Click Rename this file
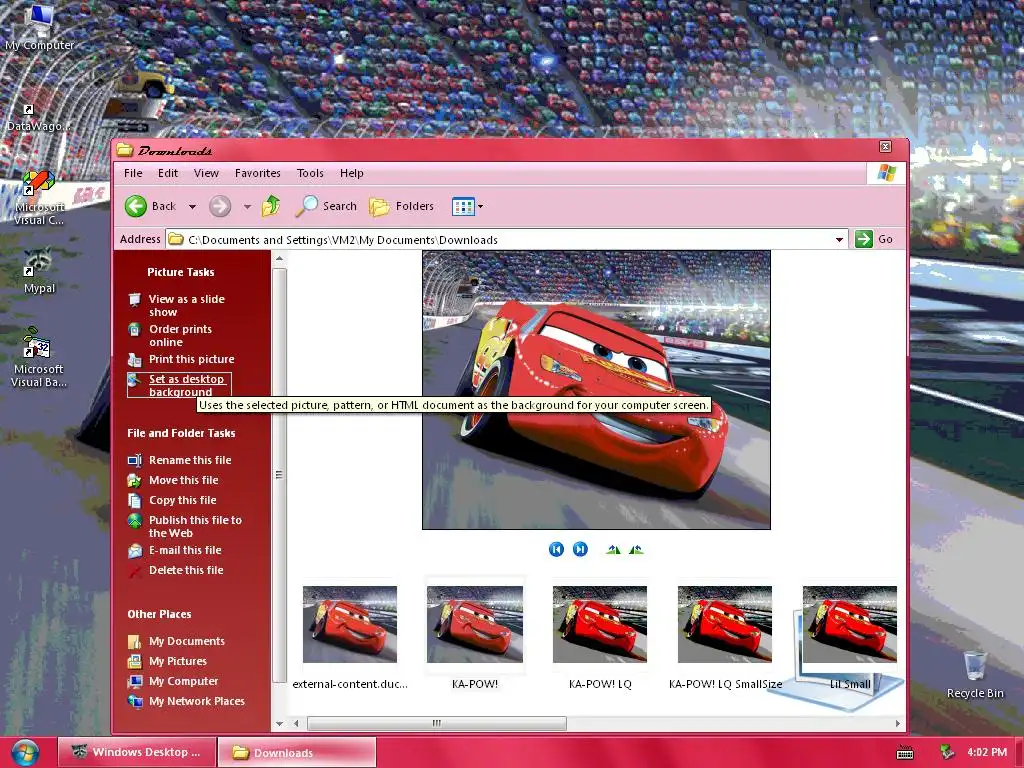This screenshot has width=1024, height=768. [190, 460]
